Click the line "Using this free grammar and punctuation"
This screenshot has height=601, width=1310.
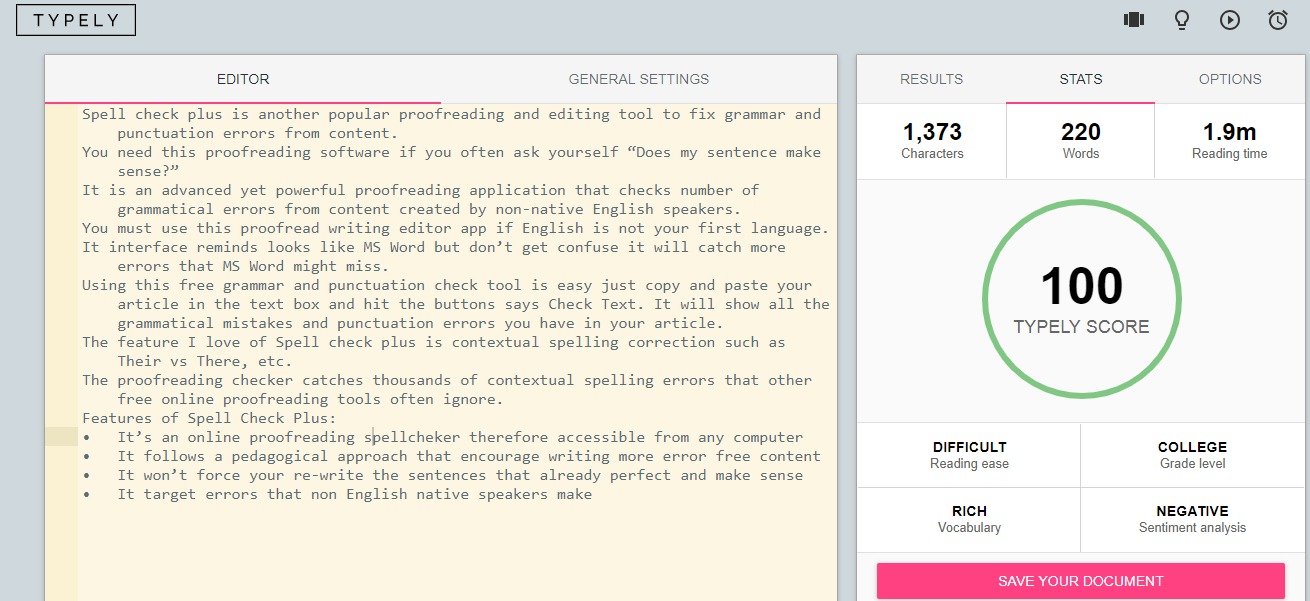[447, 285]
